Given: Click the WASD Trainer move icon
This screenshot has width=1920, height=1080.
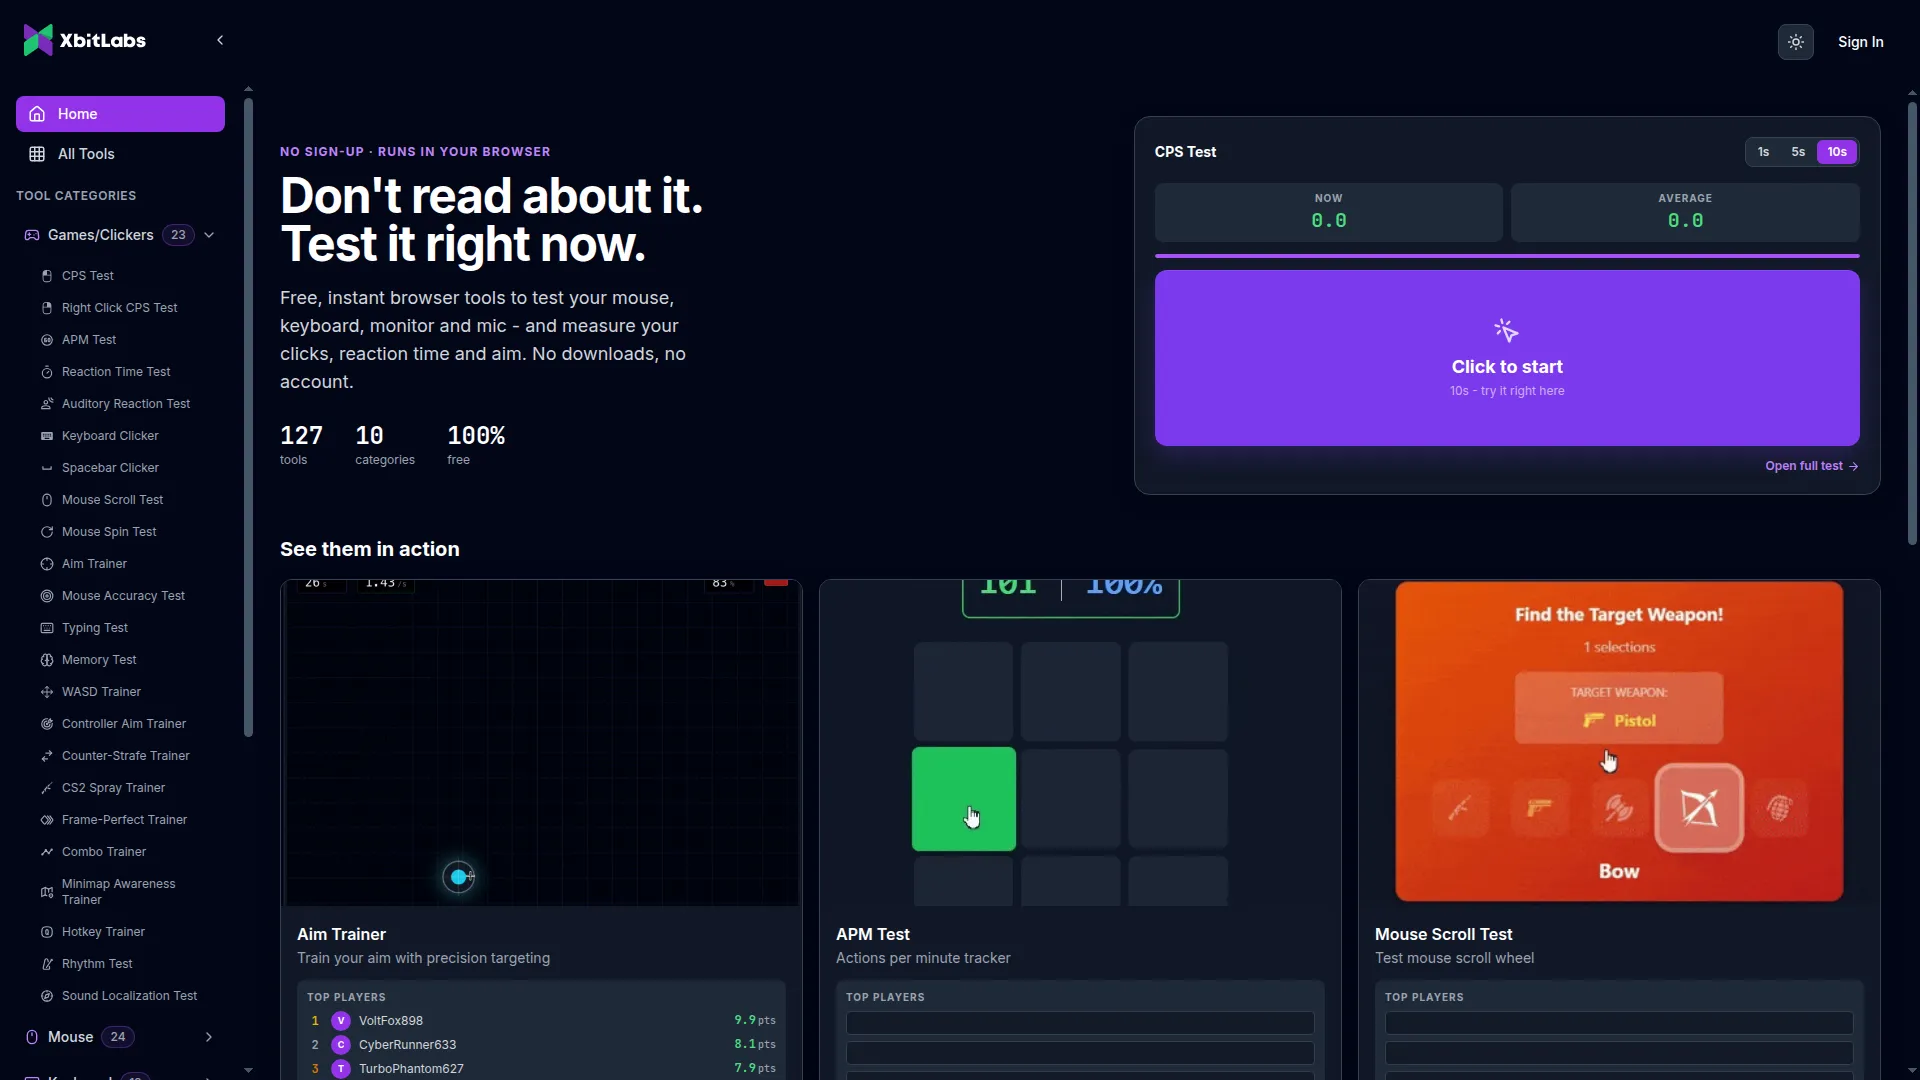Looking at the screenshot, I should [x=46, y=692].
